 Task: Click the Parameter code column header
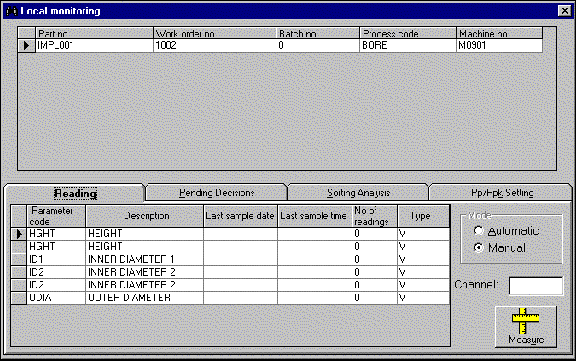click(56, 216)
